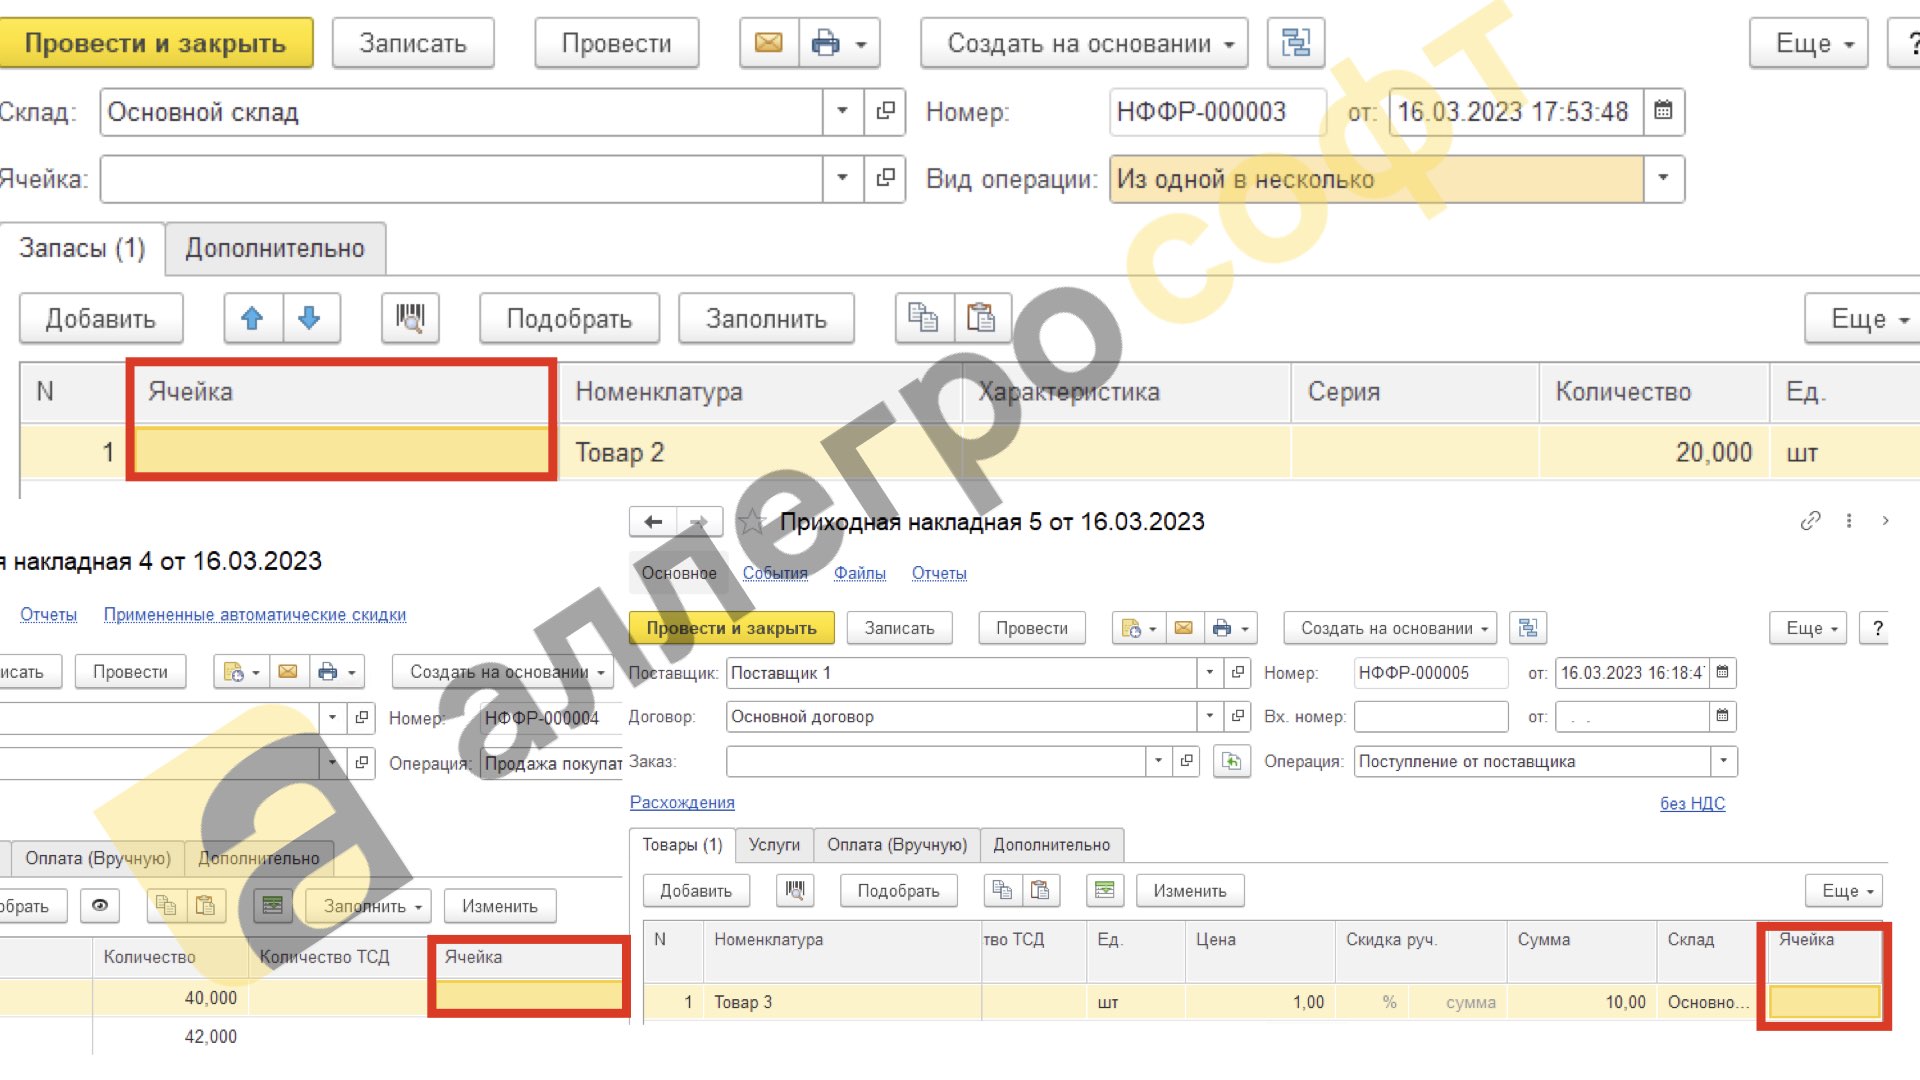Open Склад field's linked item icon
Viewport: 1920px width, 1080px height.
[885, 111]
